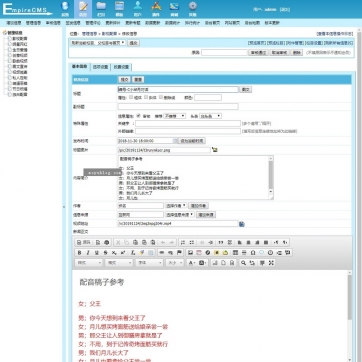The width and height of the screenshot is (362, 362).
Task: Open the Styles dropdown in the editor toolbar
Action: [89, 263]
